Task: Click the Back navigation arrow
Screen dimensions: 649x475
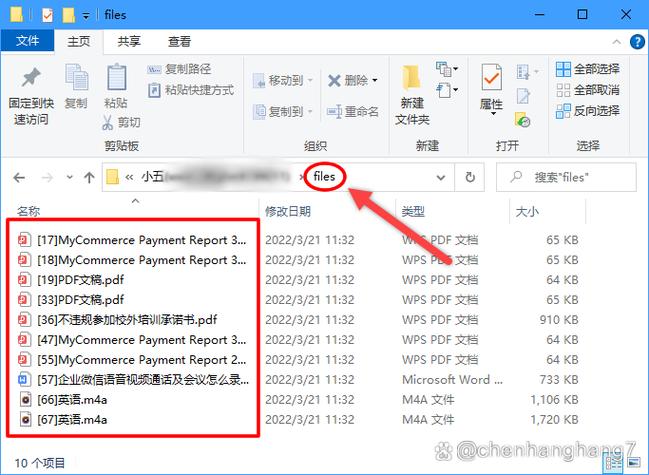Action: pos(19,178)
